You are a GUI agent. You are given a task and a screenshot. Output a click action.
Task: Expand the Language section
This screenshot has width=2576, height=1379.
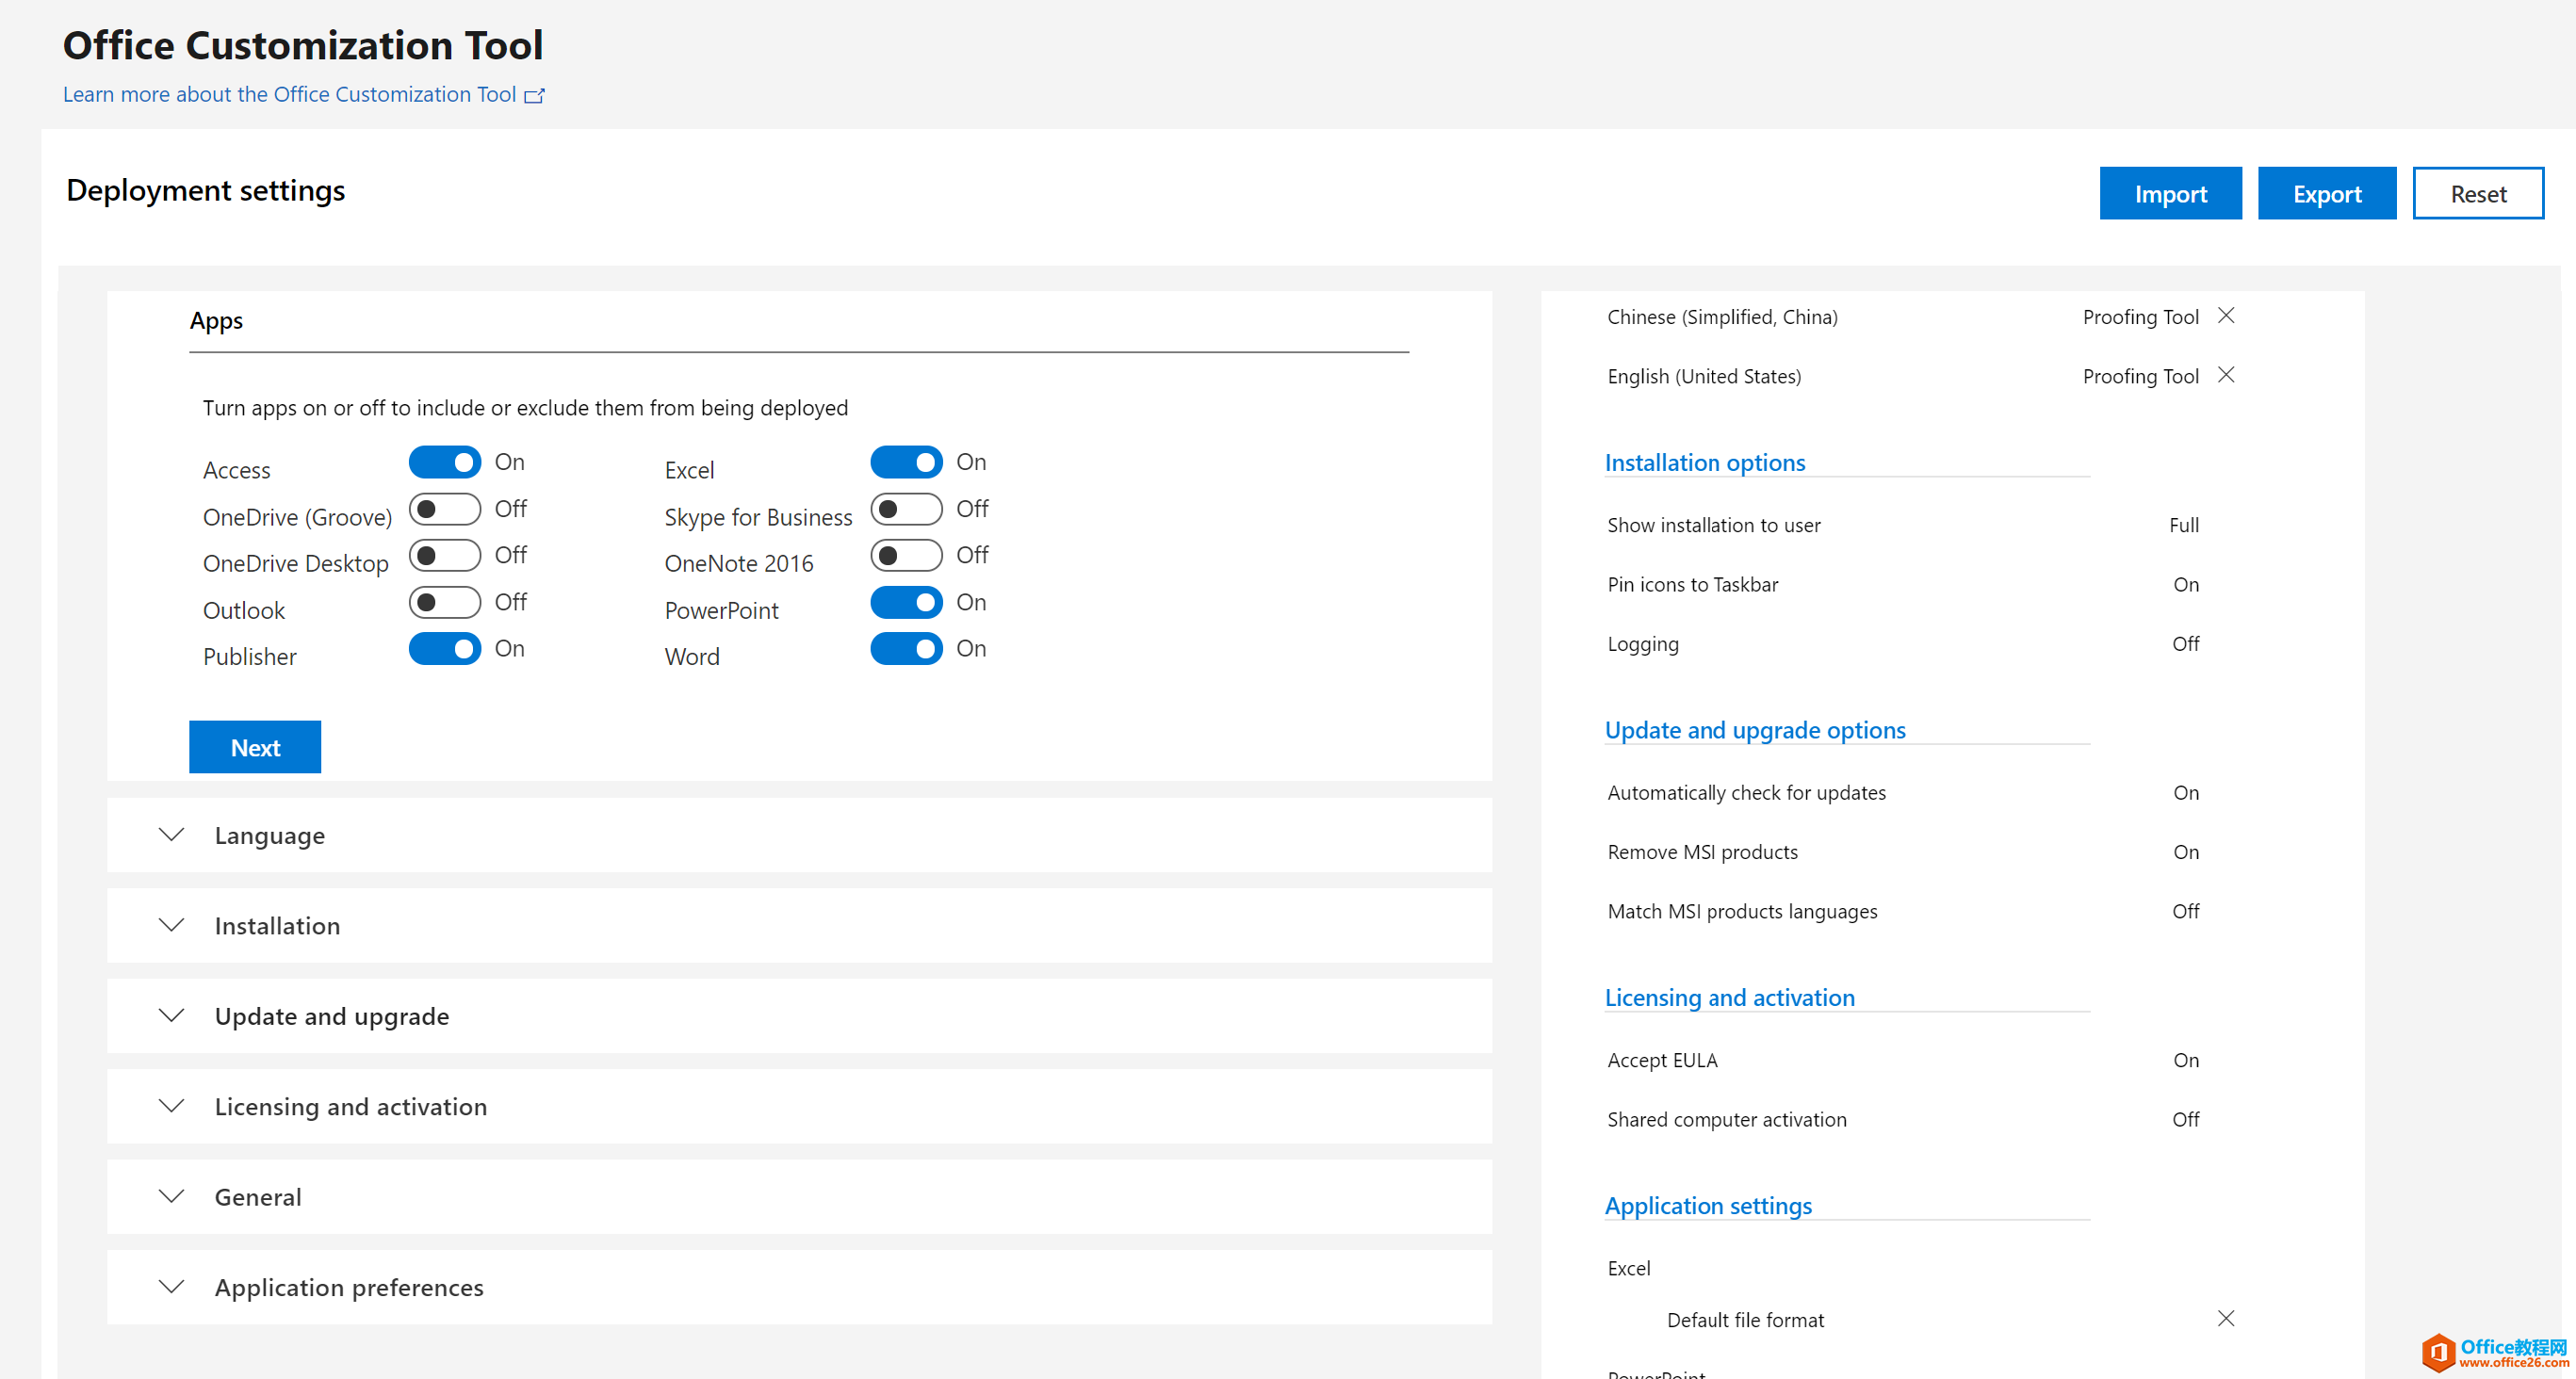pyautogui.click(x=270, y=835)
